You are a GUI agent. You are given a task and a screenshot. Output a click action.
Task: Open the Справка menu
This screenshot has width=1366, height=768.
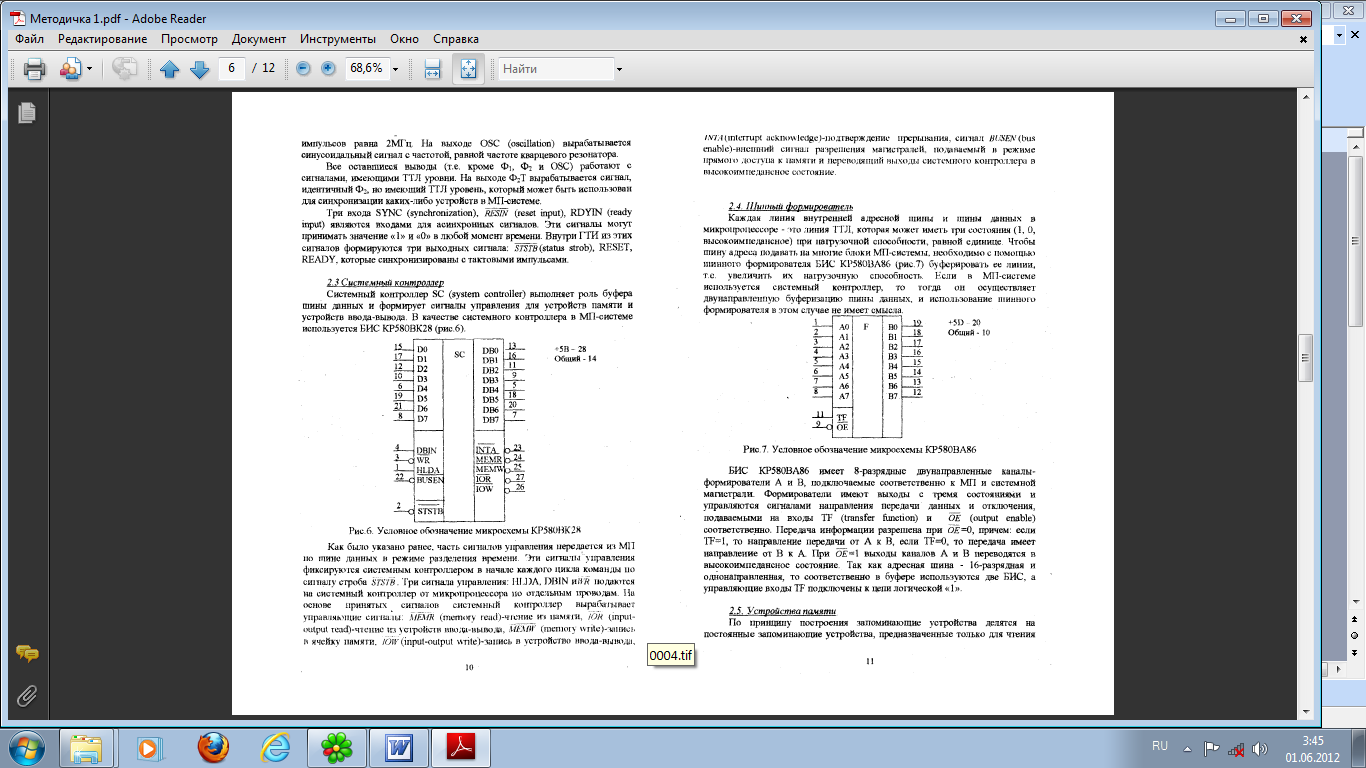(x=456, y=39)
